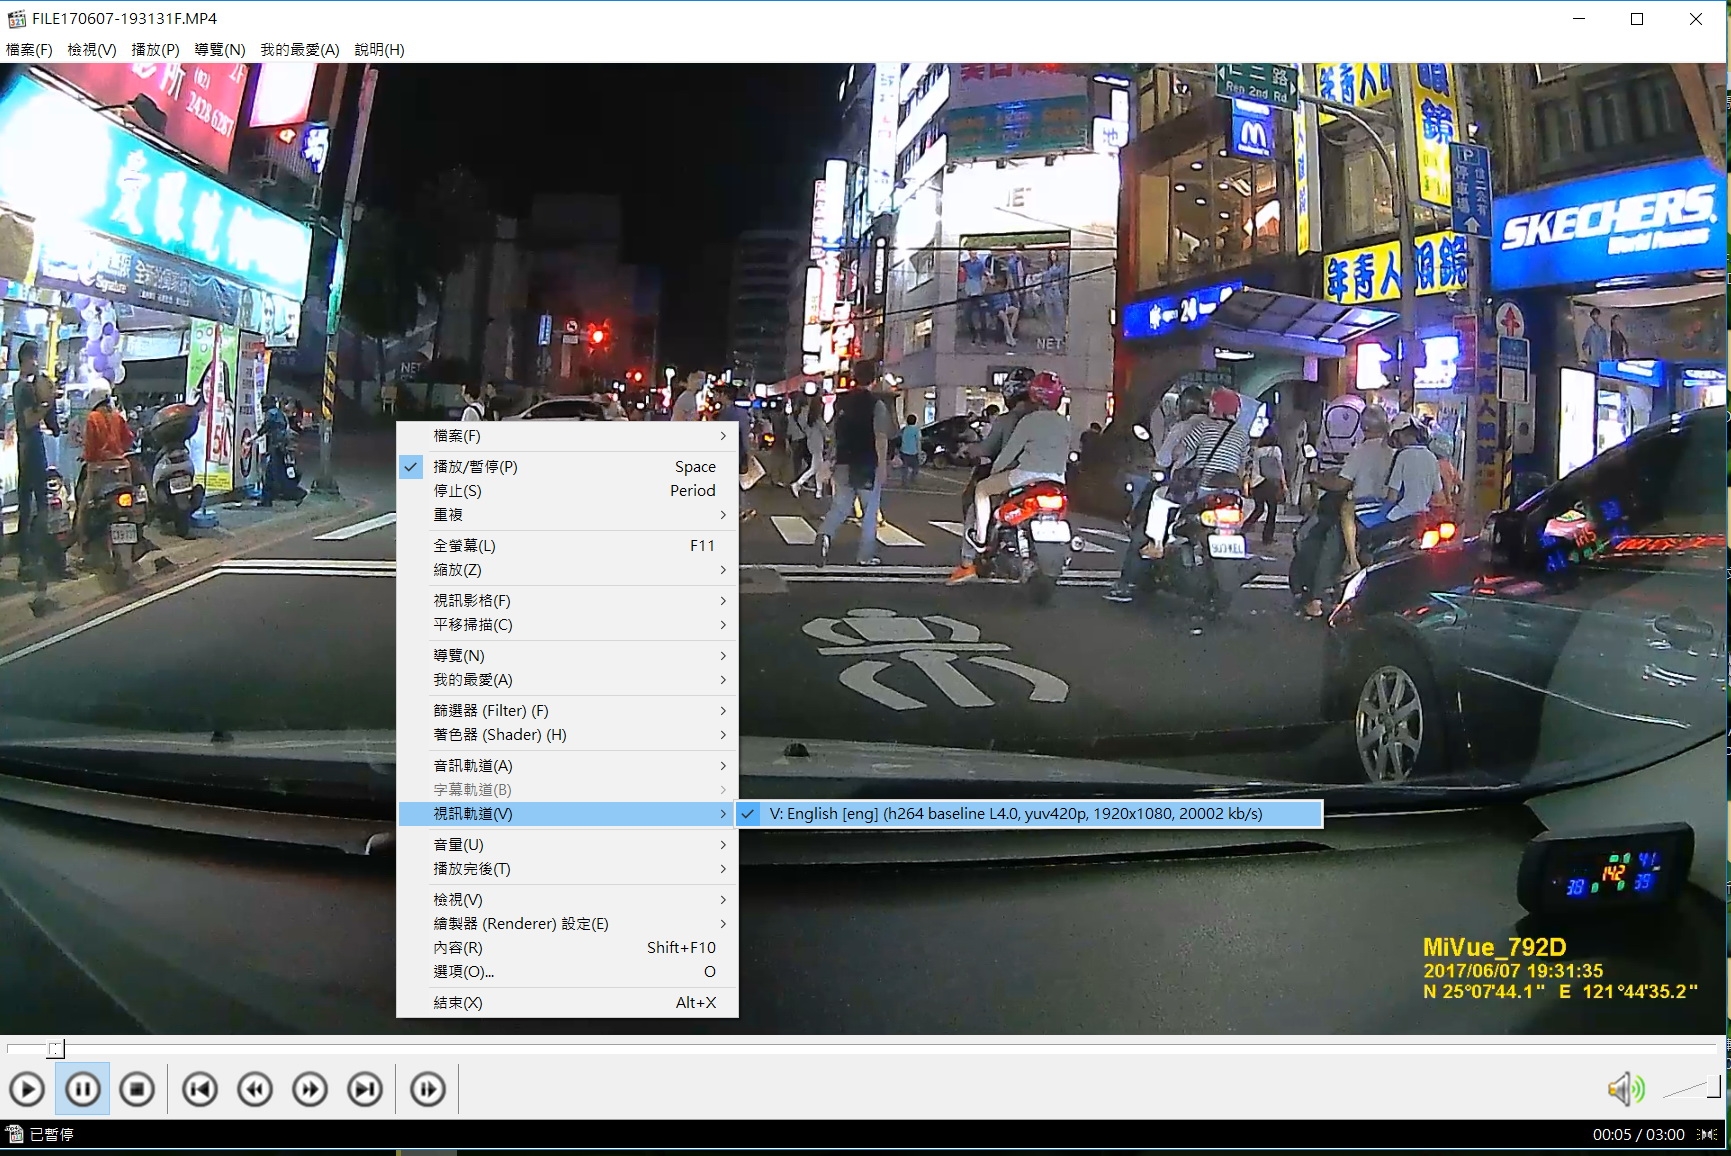Open 檔案(F) in the menu bar
1731x1156 pixels.
click(x=29, y=50)
